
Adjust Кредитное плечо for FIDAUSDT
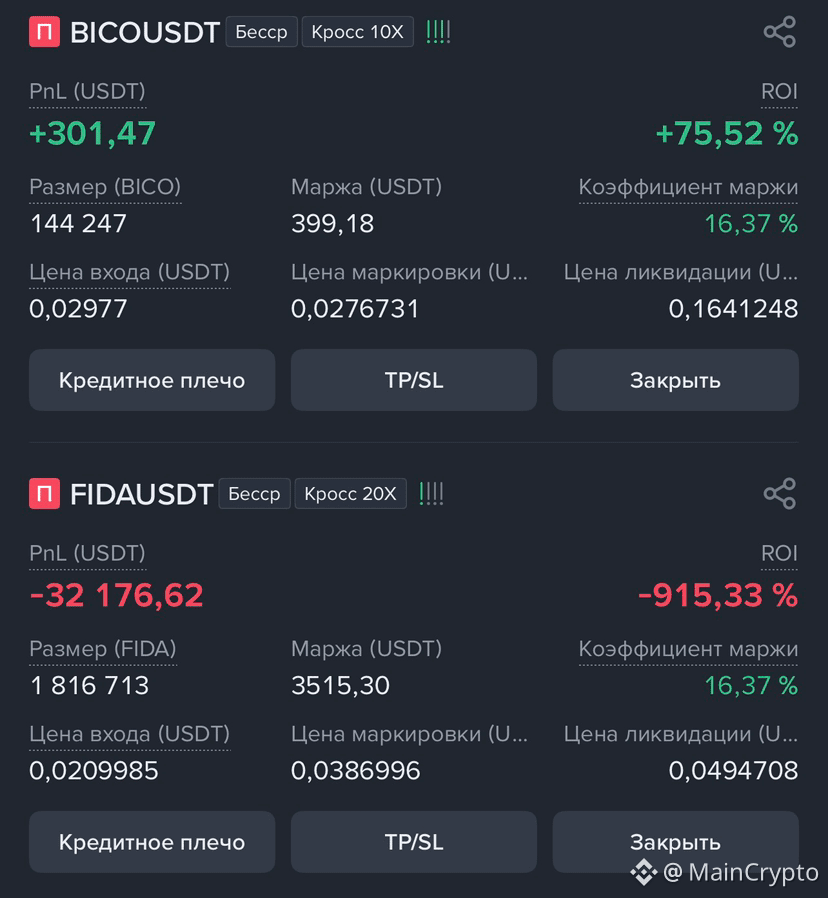(152, 842)
